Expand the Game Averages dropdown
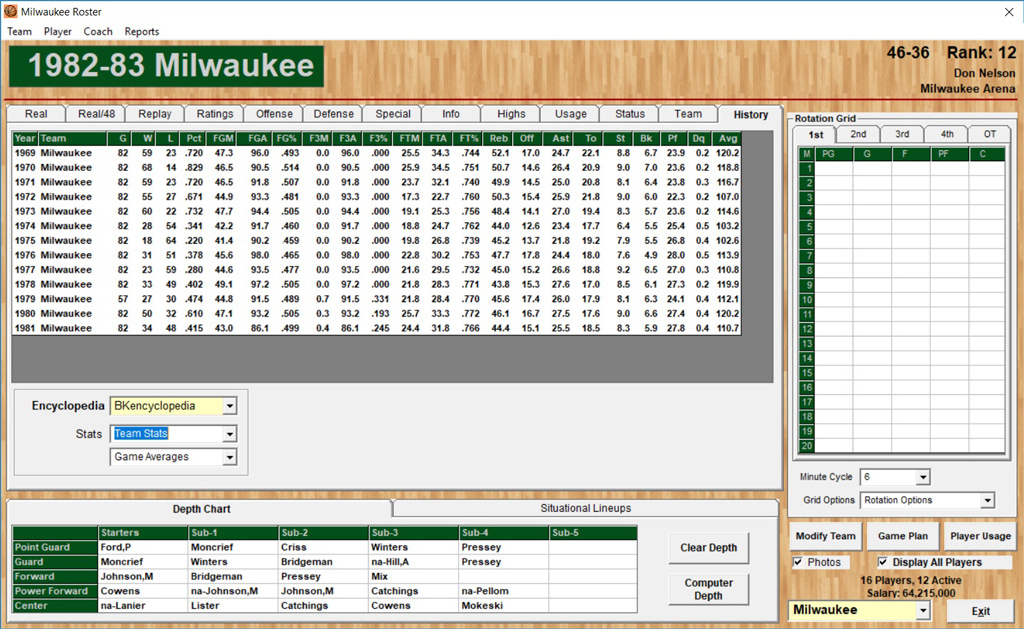Viewport: 1024px width, 629px height. coord(229,457)
